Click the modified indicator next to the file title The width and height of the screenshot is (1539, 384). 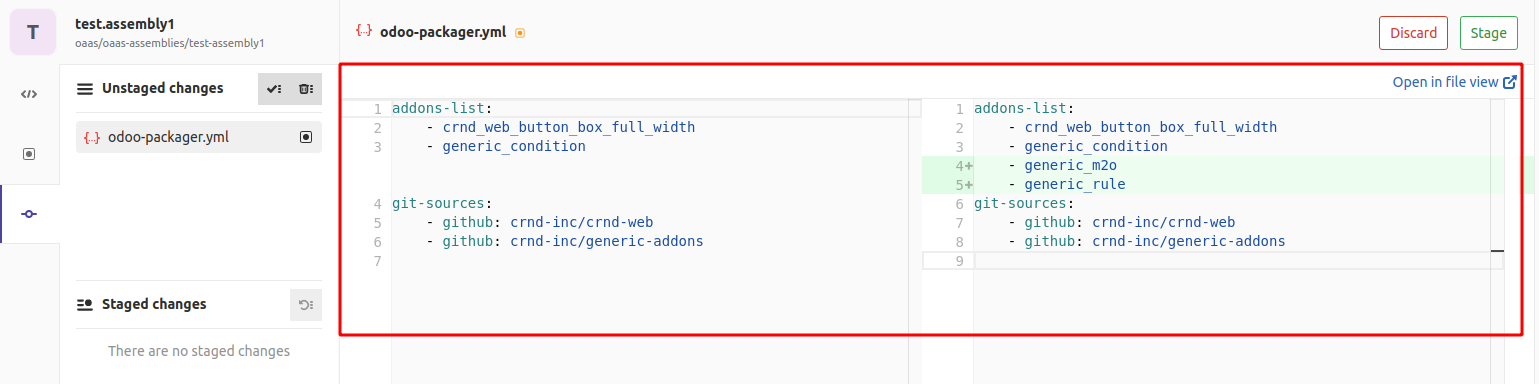pyautogui.click(x=520, y=33)
